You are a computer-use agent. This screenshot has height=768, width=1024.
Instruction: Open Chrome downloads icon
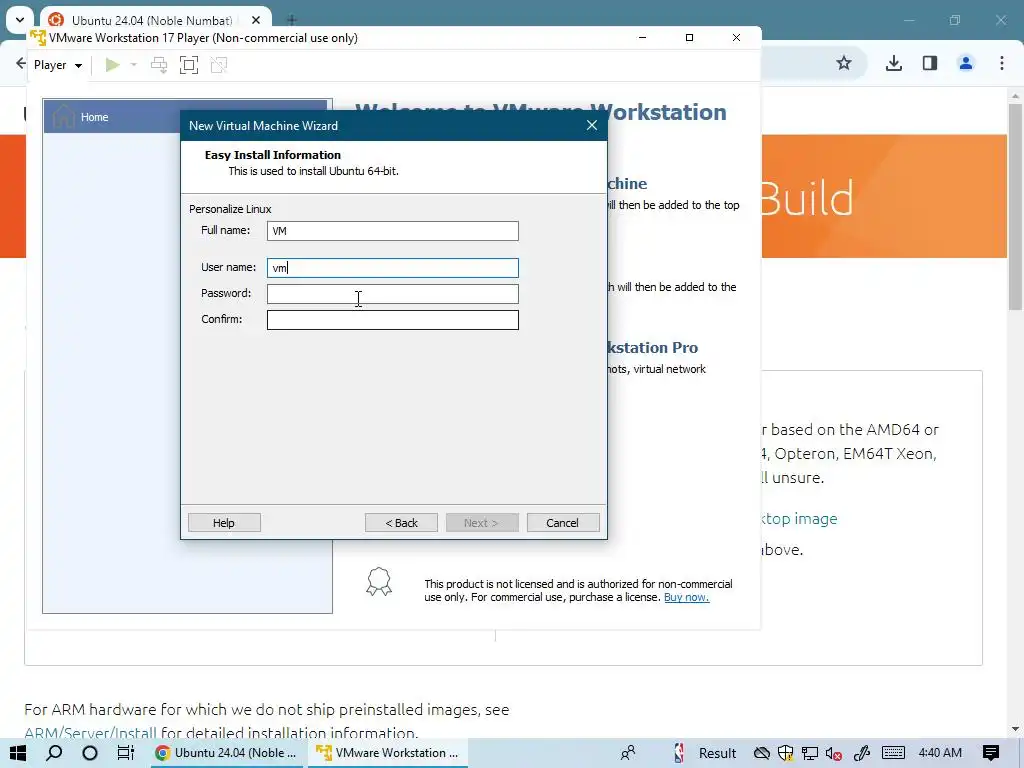pos(893,63)
